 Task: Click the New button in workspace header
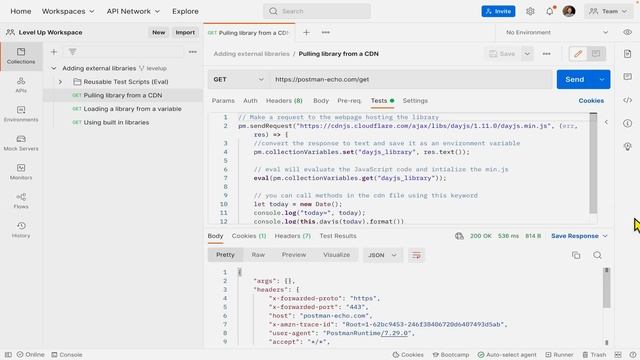(159, 32)
